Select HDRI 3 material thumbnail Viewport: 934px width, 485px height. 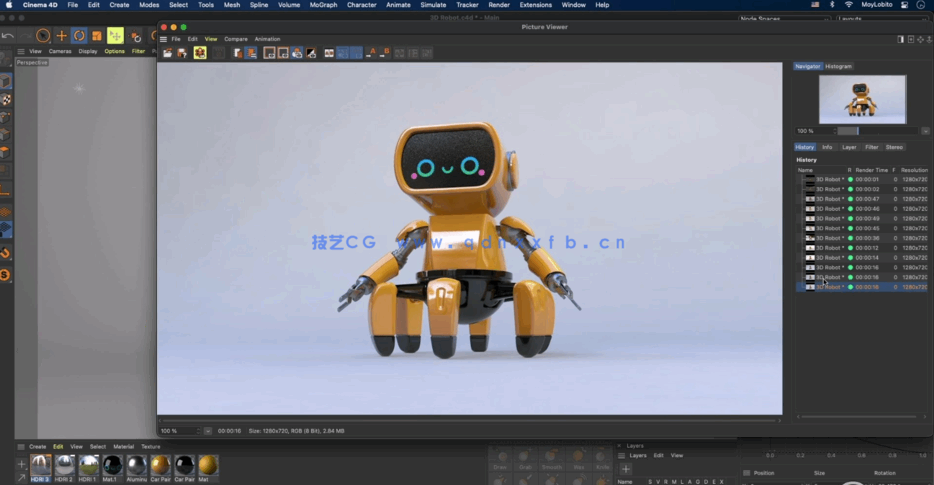pyautogui.click(x=41, y=468)
